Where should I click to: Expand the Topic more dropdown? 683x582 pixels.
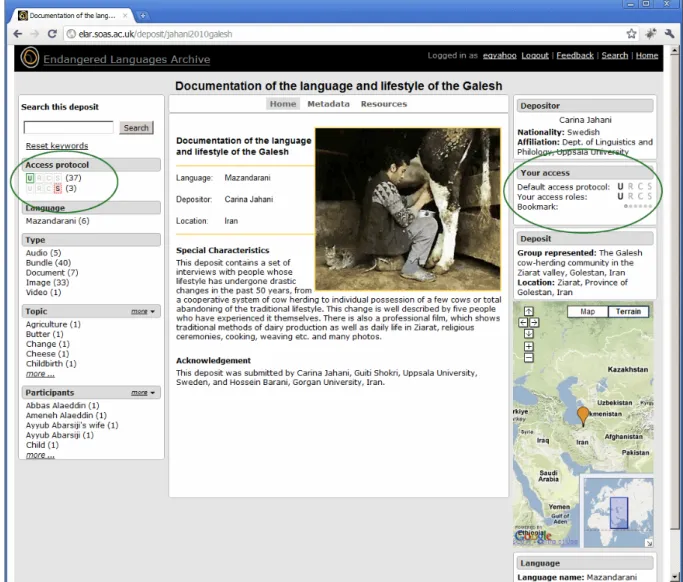pyautogui.click(x=143, y=311)
